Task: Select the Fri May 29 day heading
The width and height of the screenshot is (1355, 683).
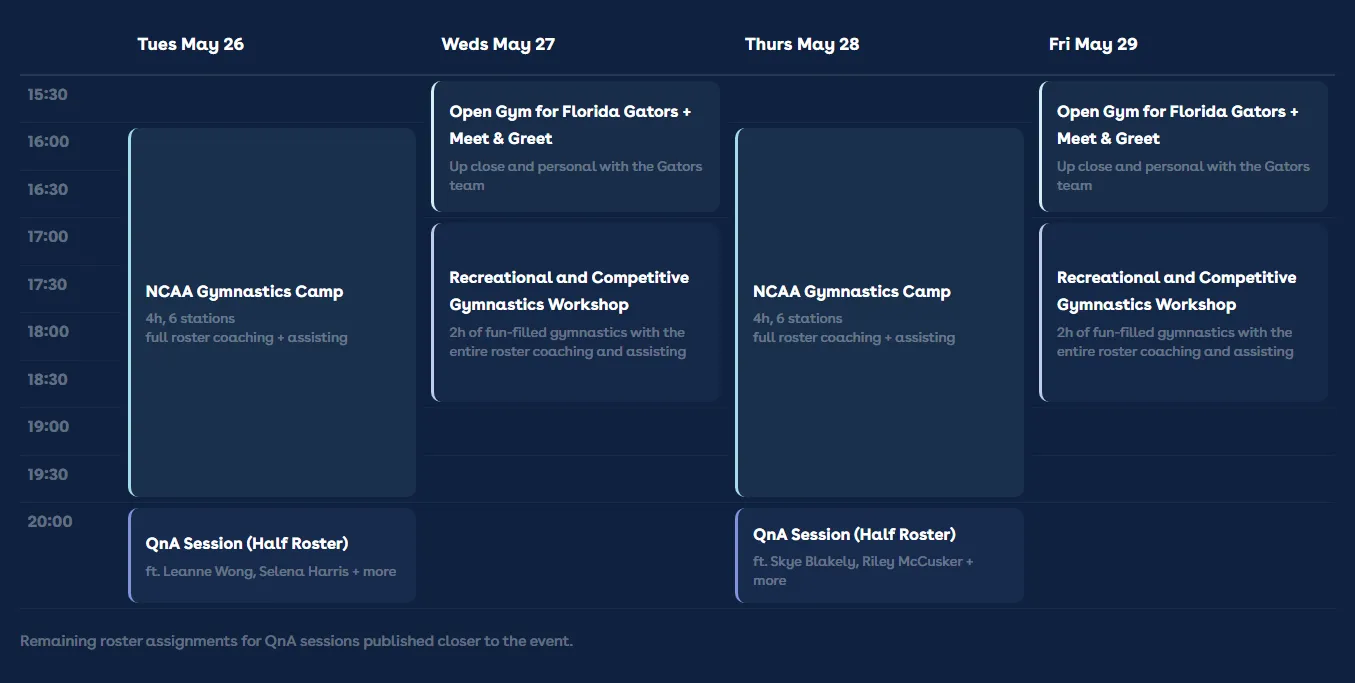Action: [1093, 44]
